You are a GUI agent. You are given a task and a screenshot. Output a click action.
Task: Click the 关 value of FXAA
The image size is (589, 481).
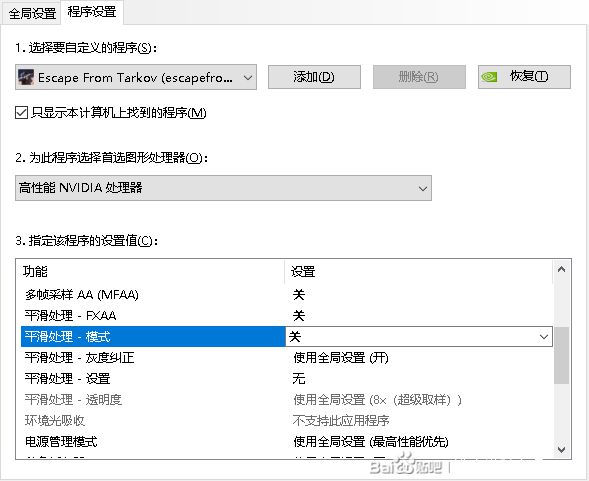coord(299,316)
